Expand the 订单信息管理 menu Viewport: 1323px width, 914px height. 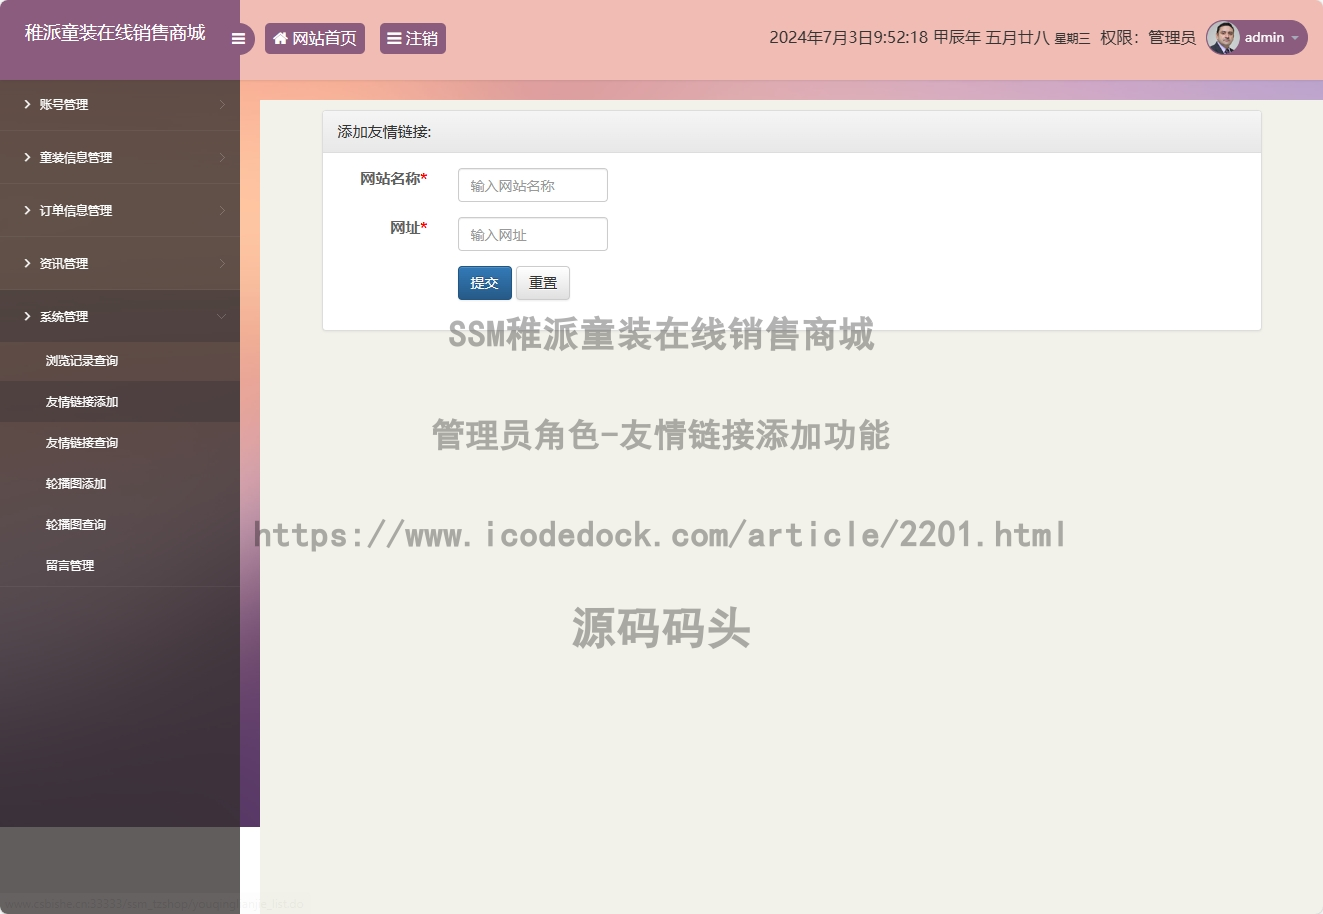(120, 210)
